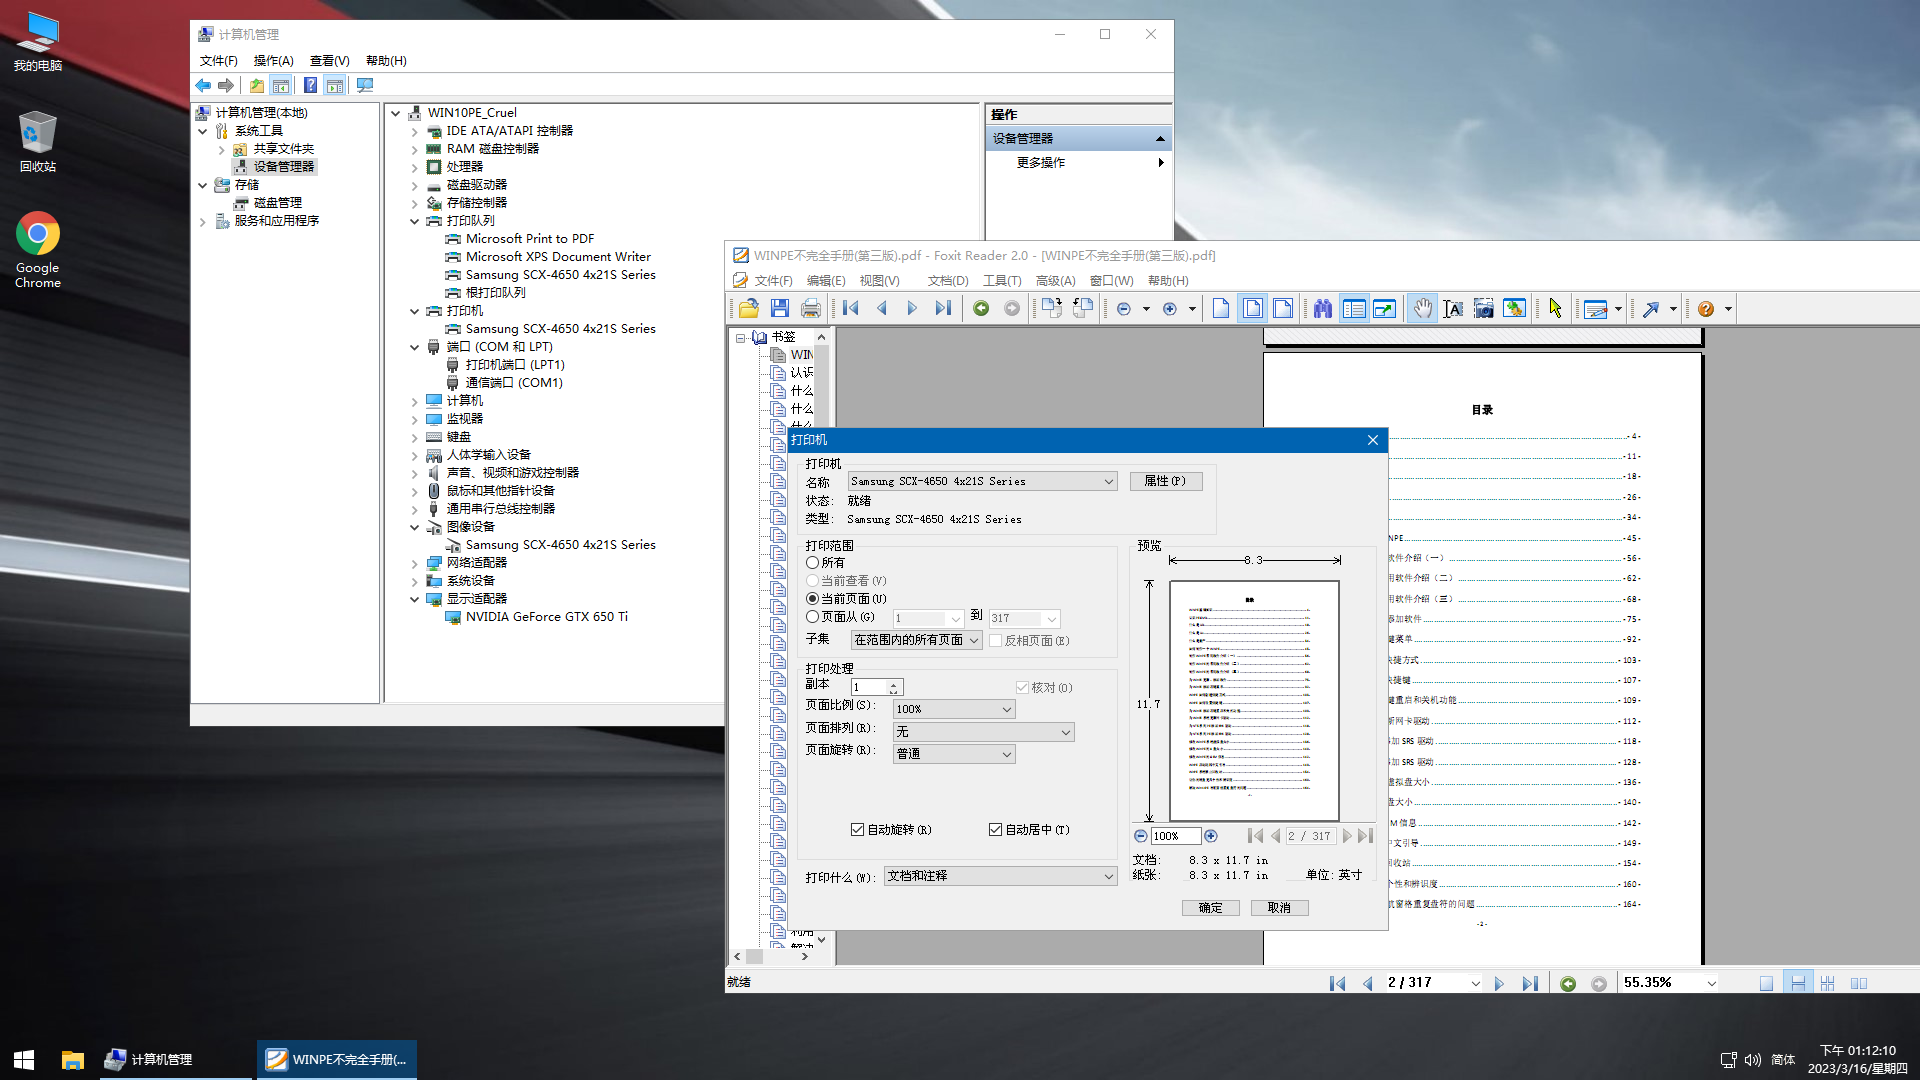Open the 文档(D) menu in Foxit Reader
Viewport: 1920px width, 1080px height.
coord(948,281)
